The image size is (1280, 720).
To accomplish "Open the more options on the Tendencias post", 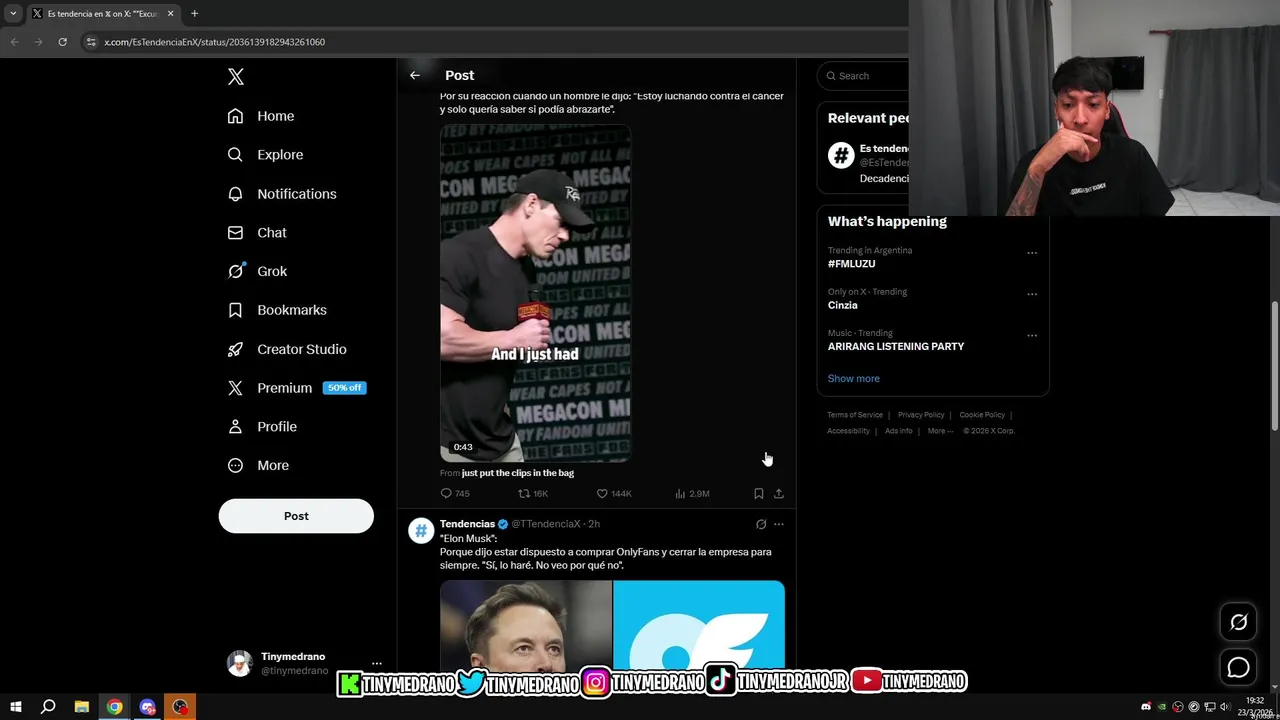I will 779,524.
